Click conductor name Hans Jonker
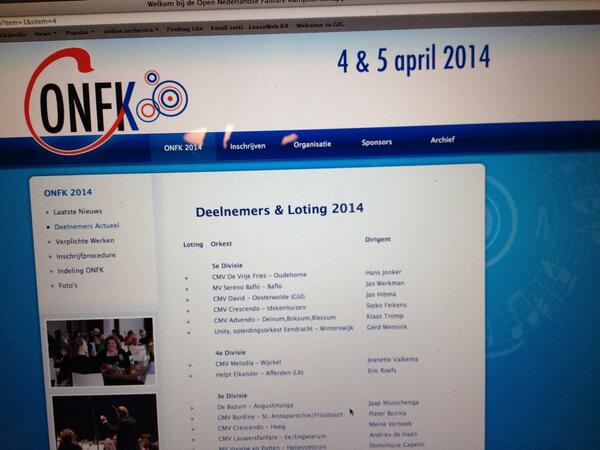Image resolution: width=600 pixels, height=450 pixels. click(x=383, y=272)
